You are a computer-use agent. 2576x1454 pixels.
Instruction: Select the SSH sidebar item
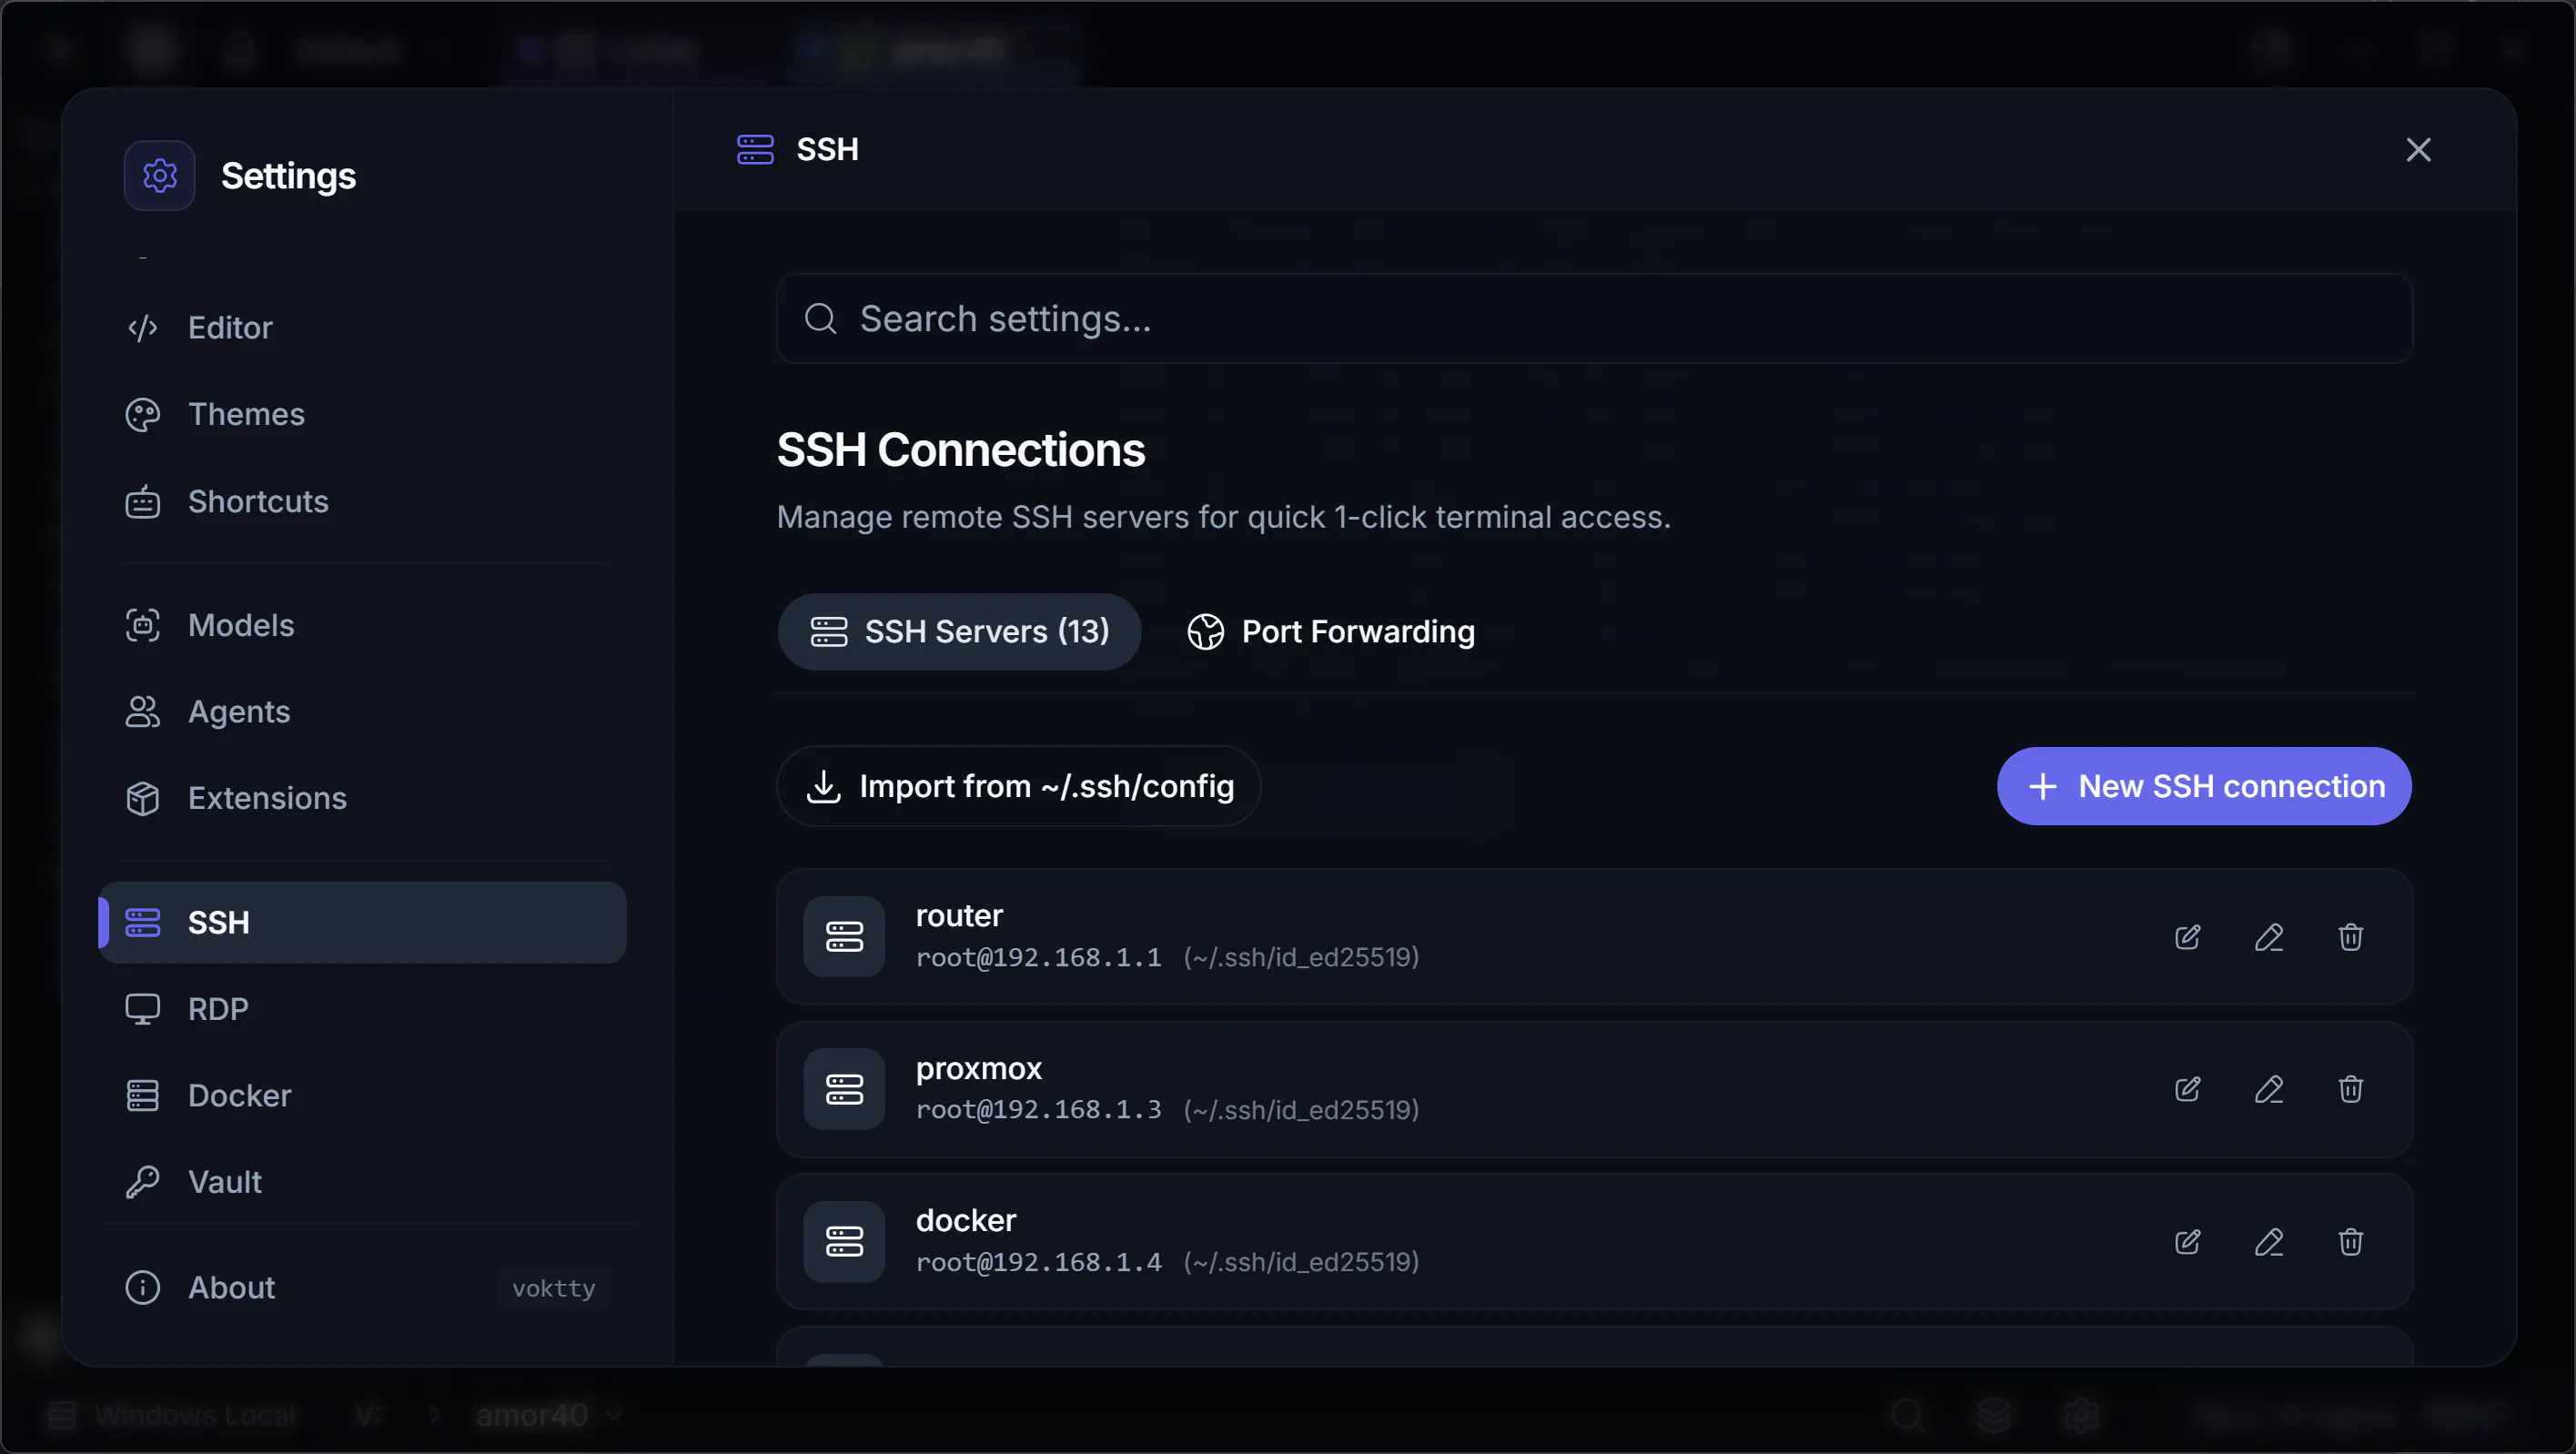pos(362,922)
